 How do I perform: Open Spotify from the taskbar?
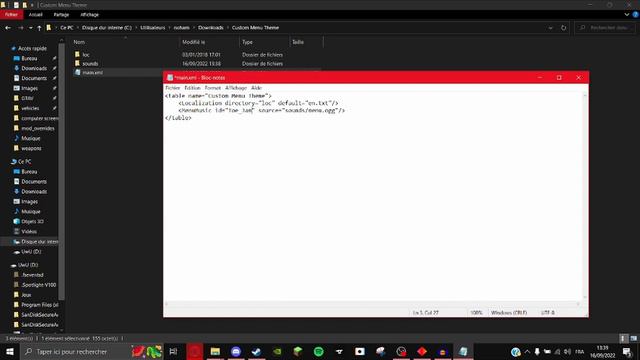[x=318, y=351]
